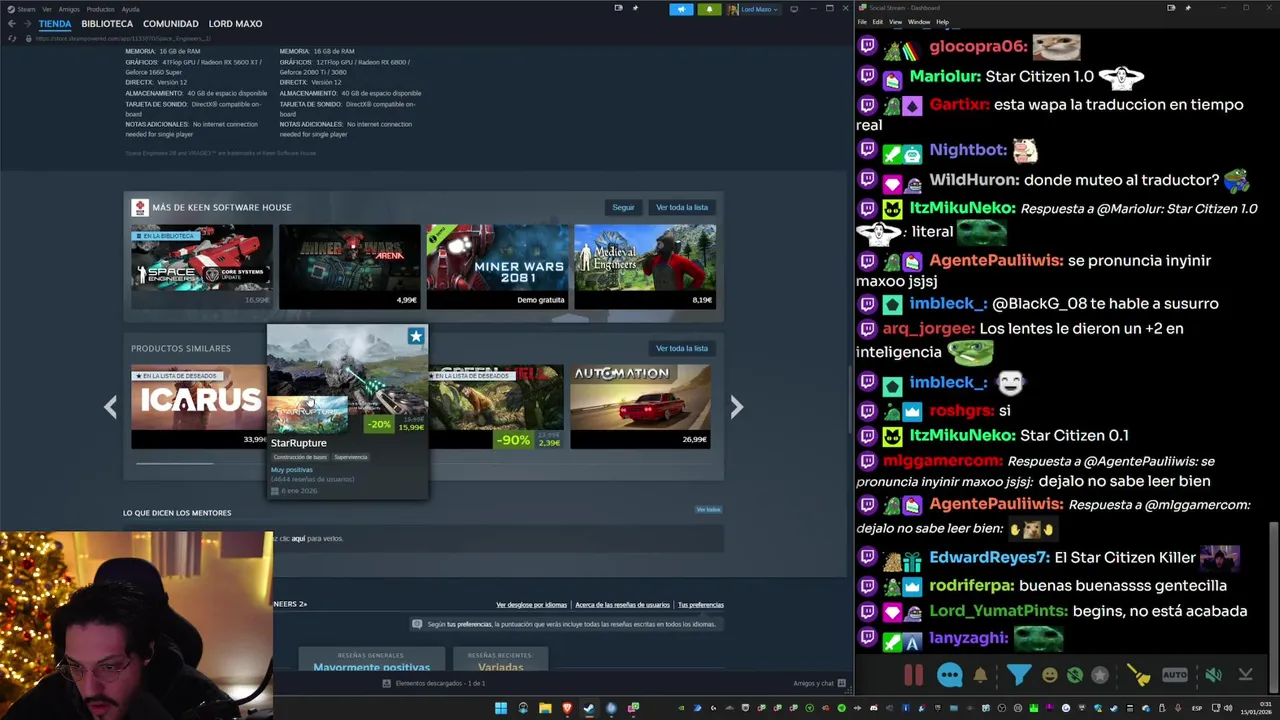
Task: Click the gray star icon in Social Stream
Action: [x=1100, y=675]
